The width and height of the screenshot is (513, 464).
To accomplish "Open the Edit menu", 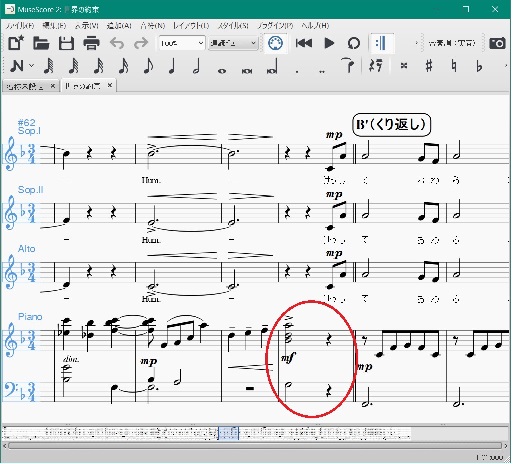I will [x=54, y=26].
